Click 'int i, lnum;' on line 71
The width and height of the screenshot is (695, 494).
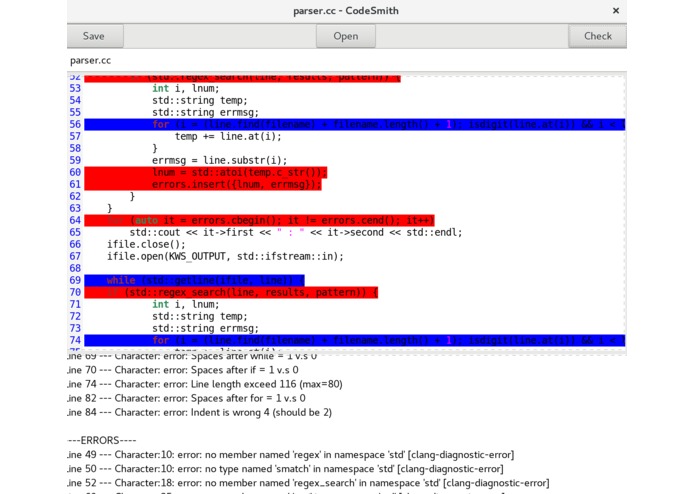coord(186,304)
